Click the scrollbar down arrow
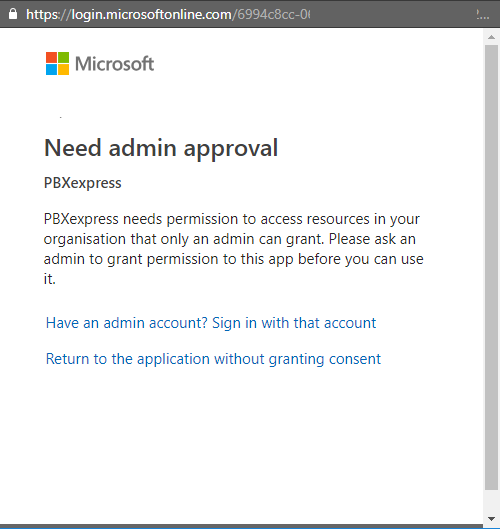The height and width of the screenshot is (529, 500). 491,519
